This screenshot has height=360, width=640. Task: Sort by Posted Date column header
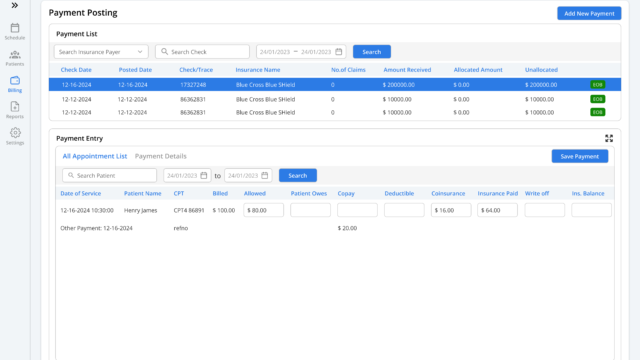point(135,70)
